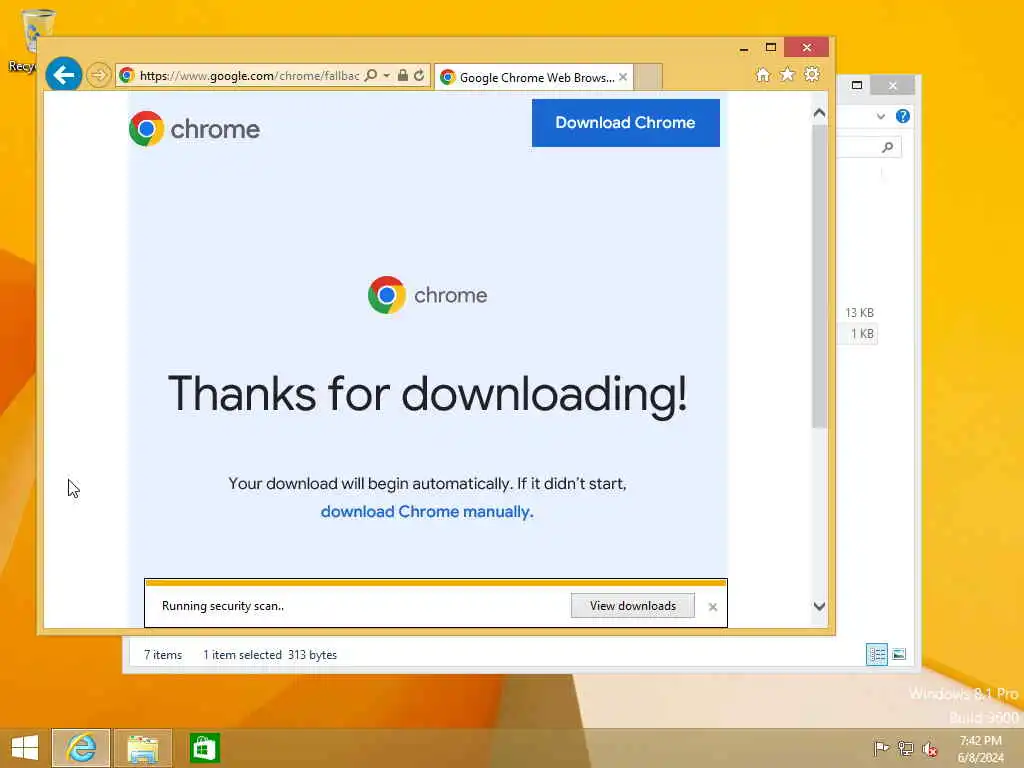
Task: Maximize the Internet Explorer window
Action: [x=771, y=47]
